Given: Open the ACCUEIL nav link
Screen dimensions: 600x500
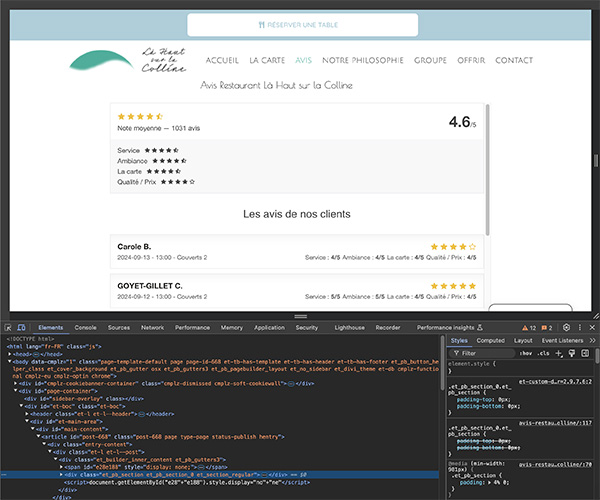Looking at the screenshot, I should click(222, 60).
